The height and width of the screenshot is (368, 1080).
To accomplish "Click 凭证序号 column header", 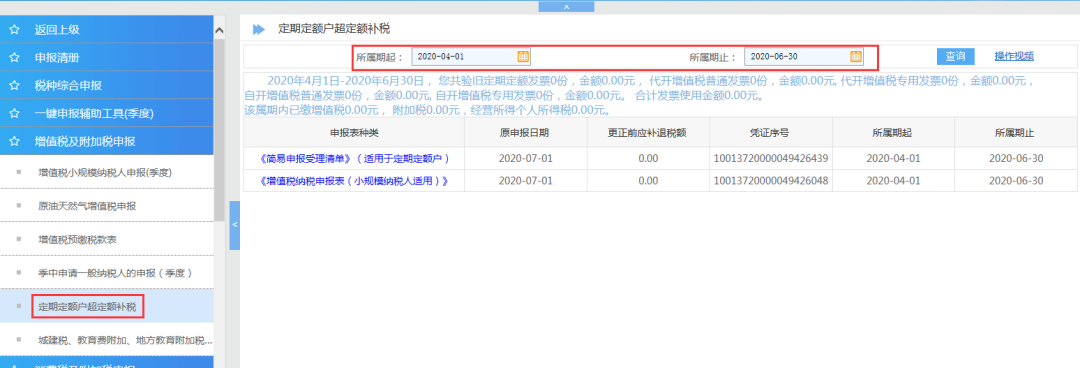I will click(x=770, y=132).
